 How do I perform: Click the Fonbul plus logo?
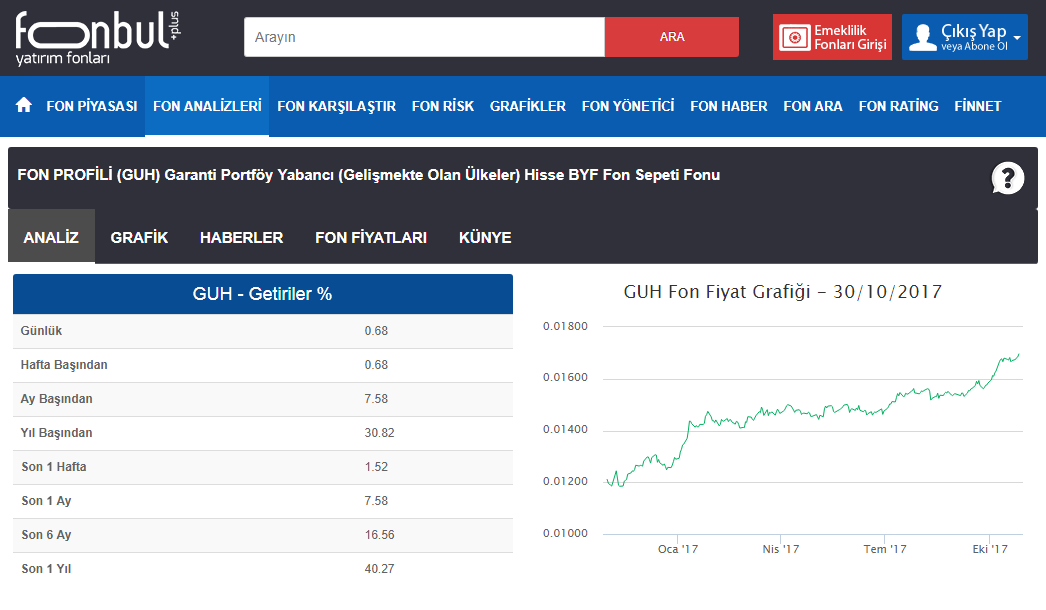pos(97,38)
